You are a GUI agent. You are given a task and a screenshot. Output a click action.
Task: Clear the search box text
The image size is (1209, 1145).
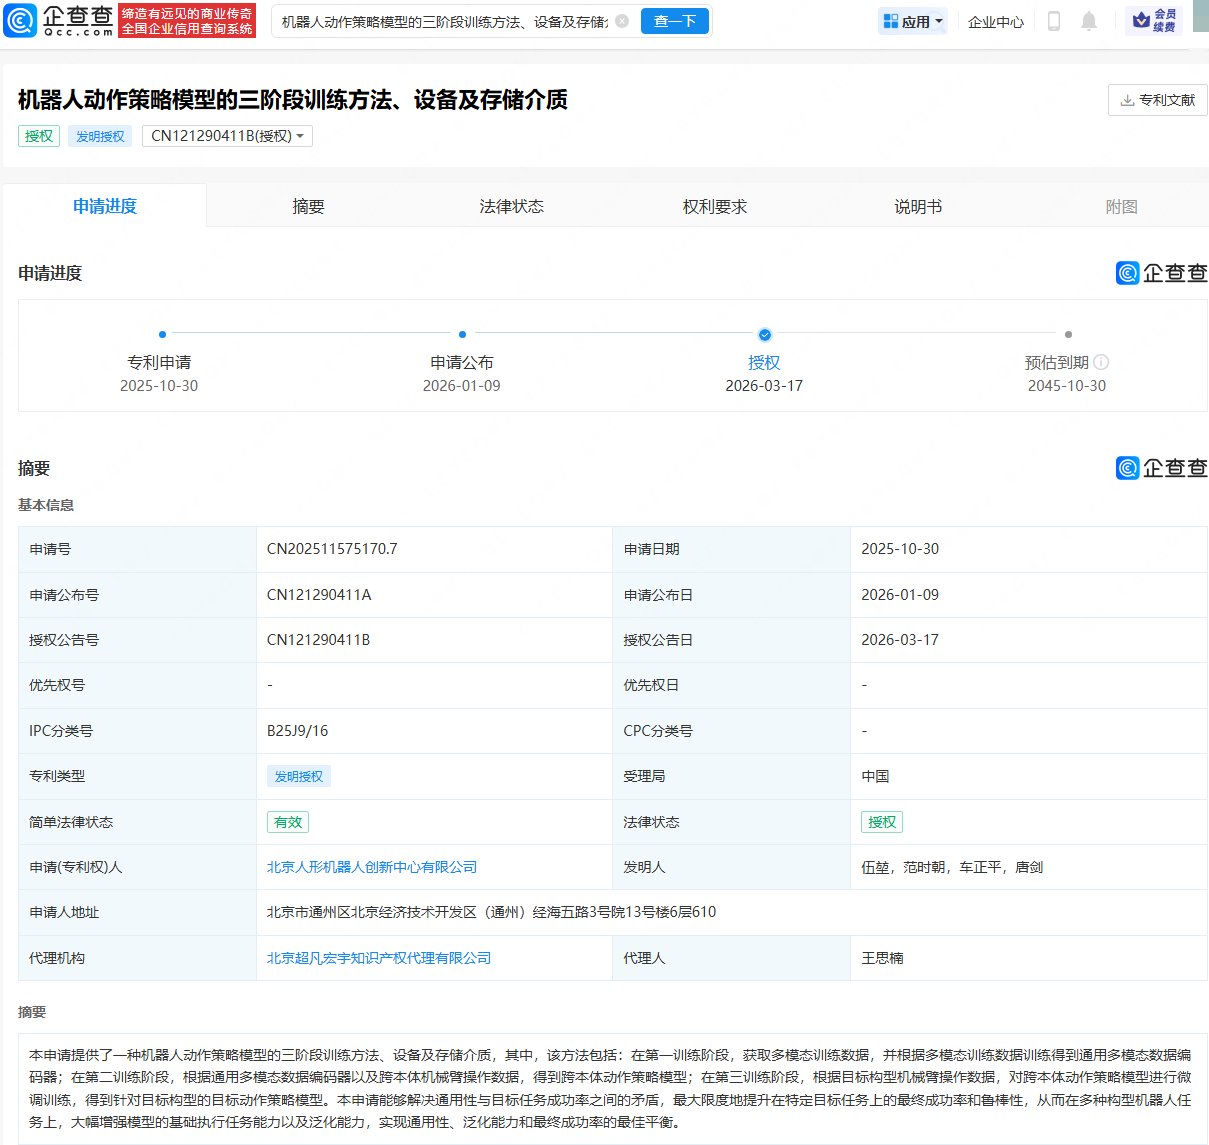point(622,21)
